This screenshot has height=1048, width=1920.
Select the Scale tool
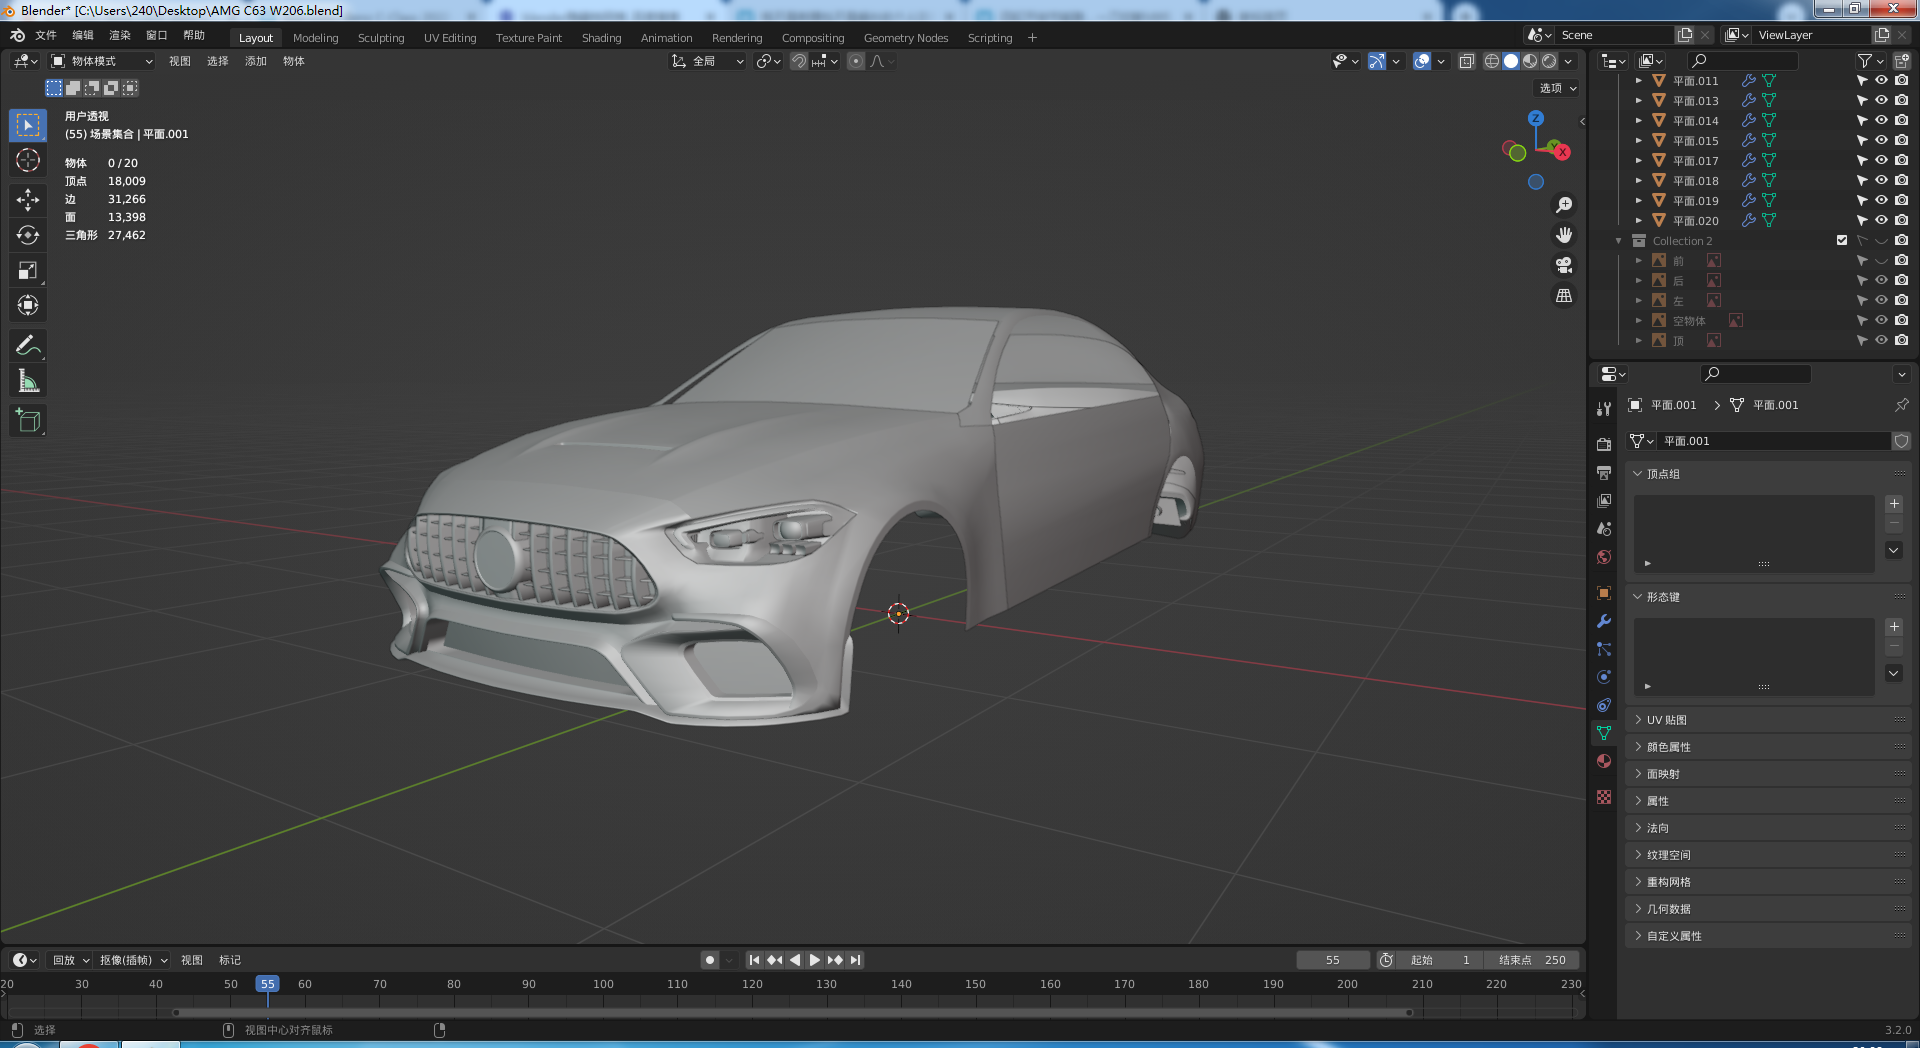click(28, 270)
